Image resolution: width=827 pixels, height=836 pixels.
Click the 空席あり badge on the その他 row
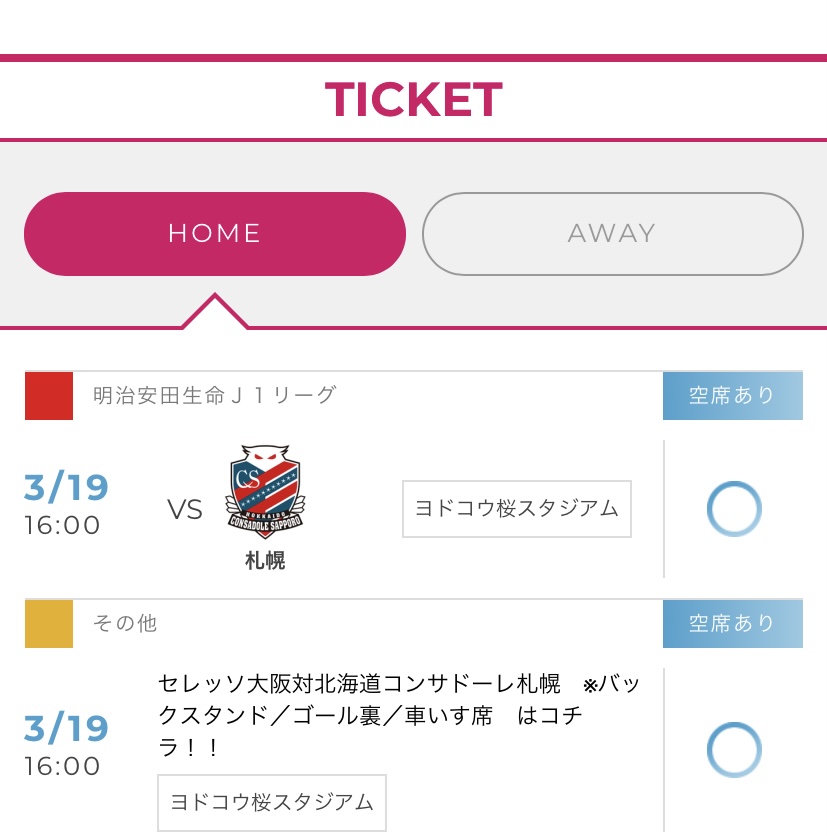(732, 624)
